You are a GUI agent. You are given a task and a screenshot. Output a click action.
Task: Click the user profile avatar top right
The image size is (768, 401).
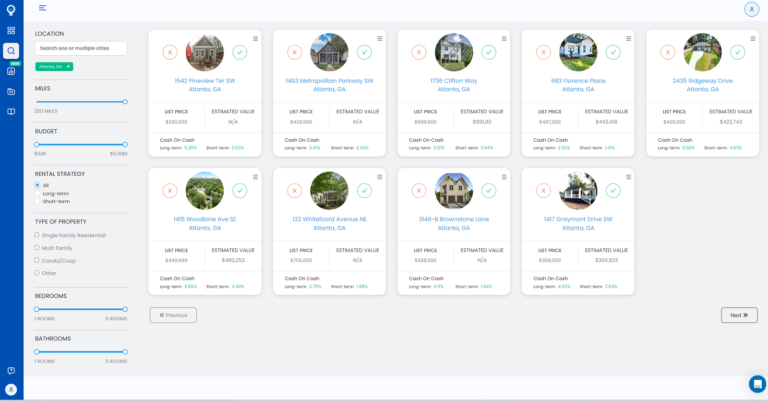point(751,9)
